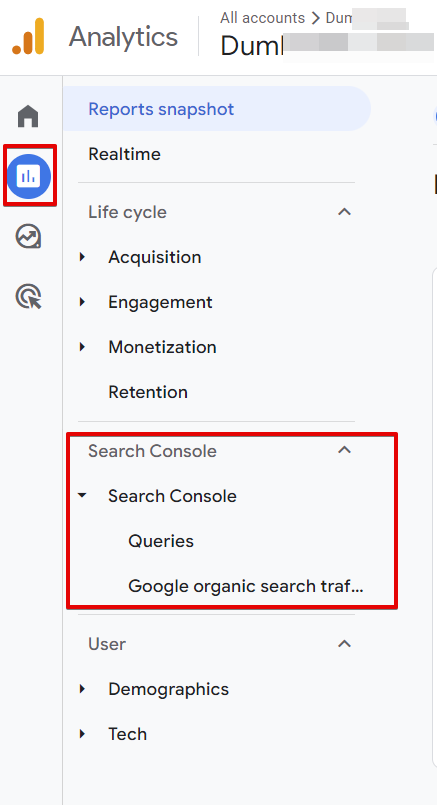The width and height of the screenshot is (437, 805).
Task: Expand the Tech arrow
Action: point(82,734)
